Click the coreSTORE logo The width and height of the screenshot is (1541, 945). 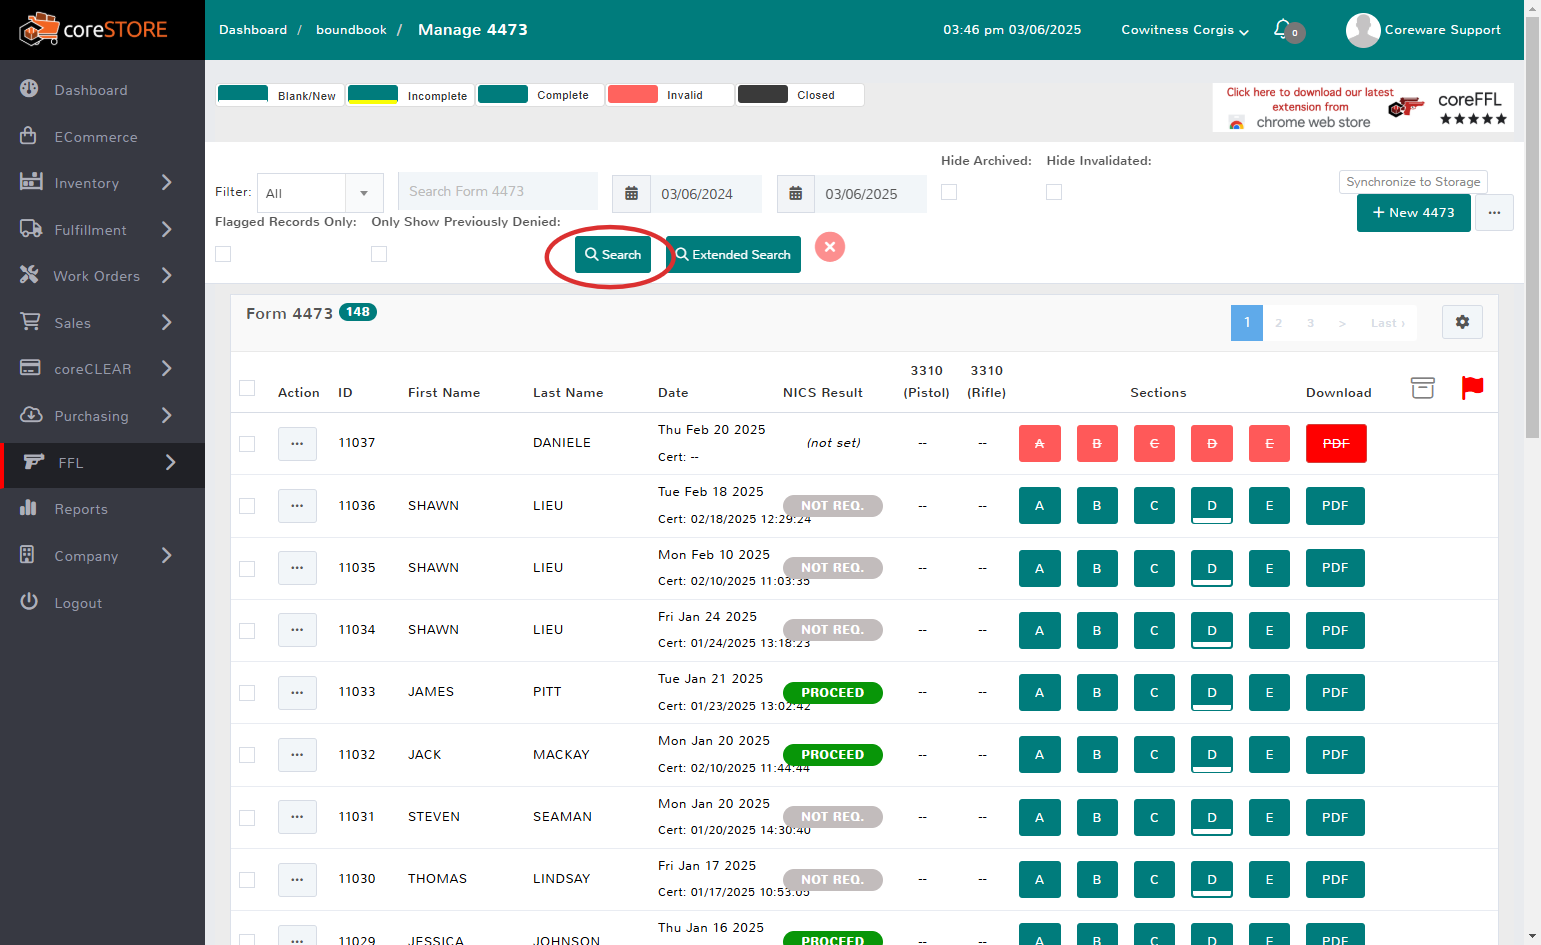[x=94, y=30]
